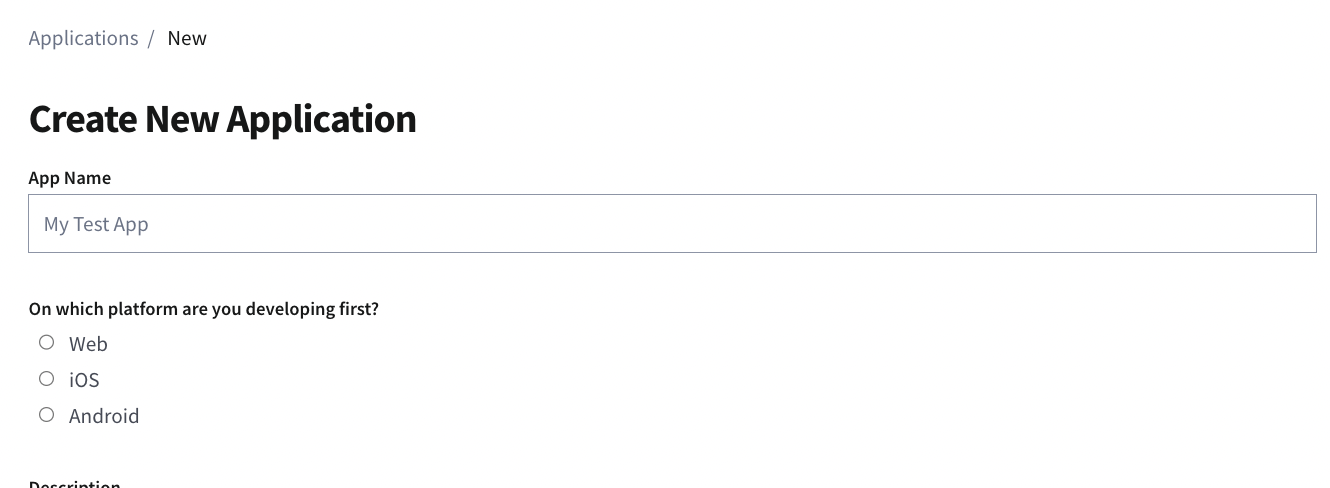Click the word Name in App Name label
The image size is (1330, 488).
click(88, 178)
